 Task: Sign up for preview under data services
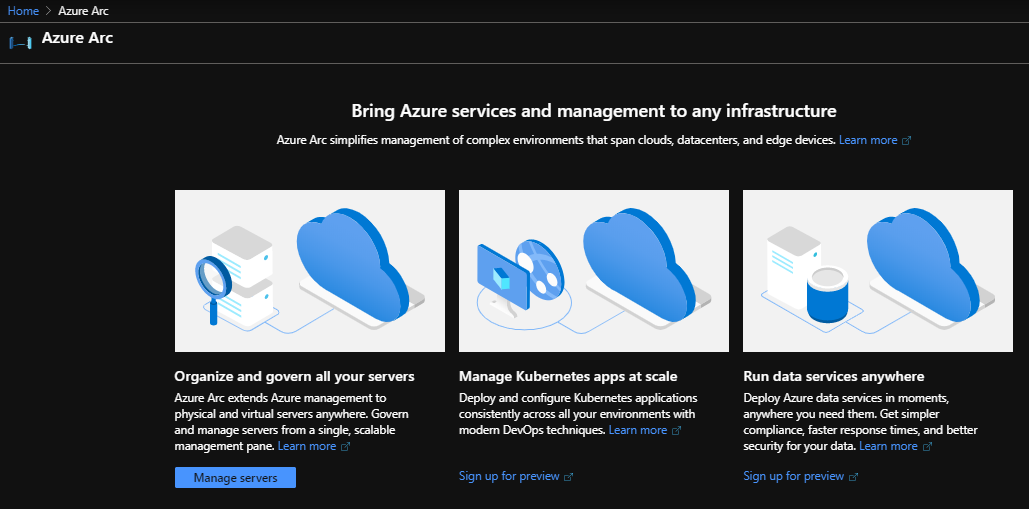click(793, 476)
